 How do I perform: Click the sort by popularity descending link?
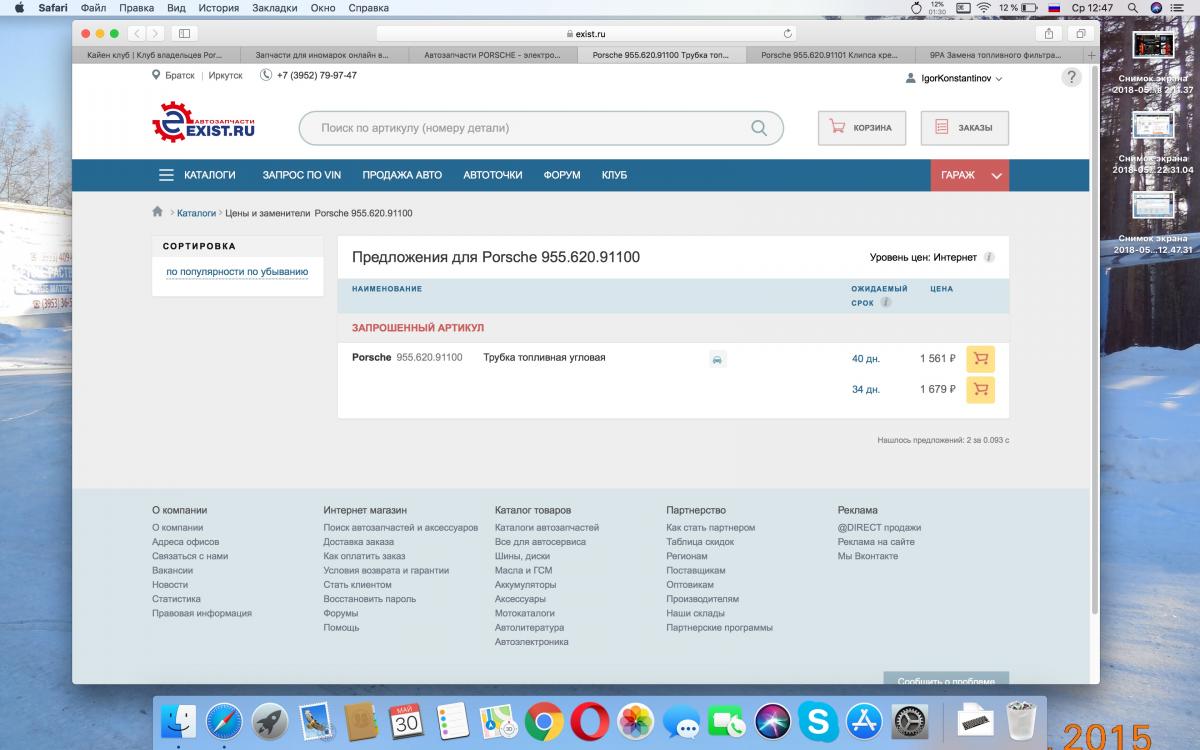tap(237, 271)
